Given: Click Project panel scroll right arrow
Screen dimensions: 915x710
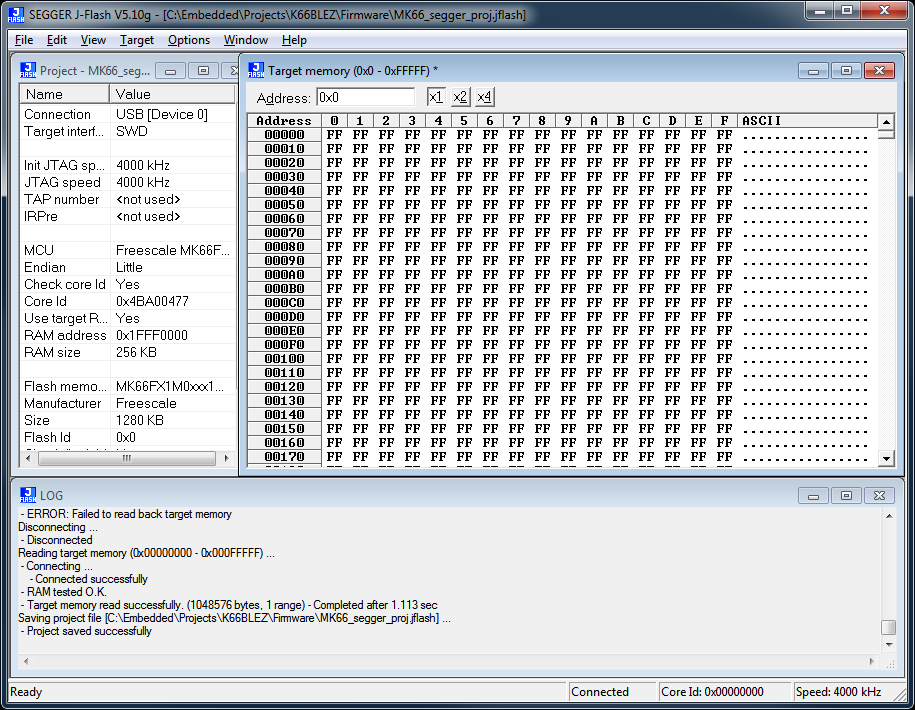Looking at the screenshot, I should pos(226,459).
